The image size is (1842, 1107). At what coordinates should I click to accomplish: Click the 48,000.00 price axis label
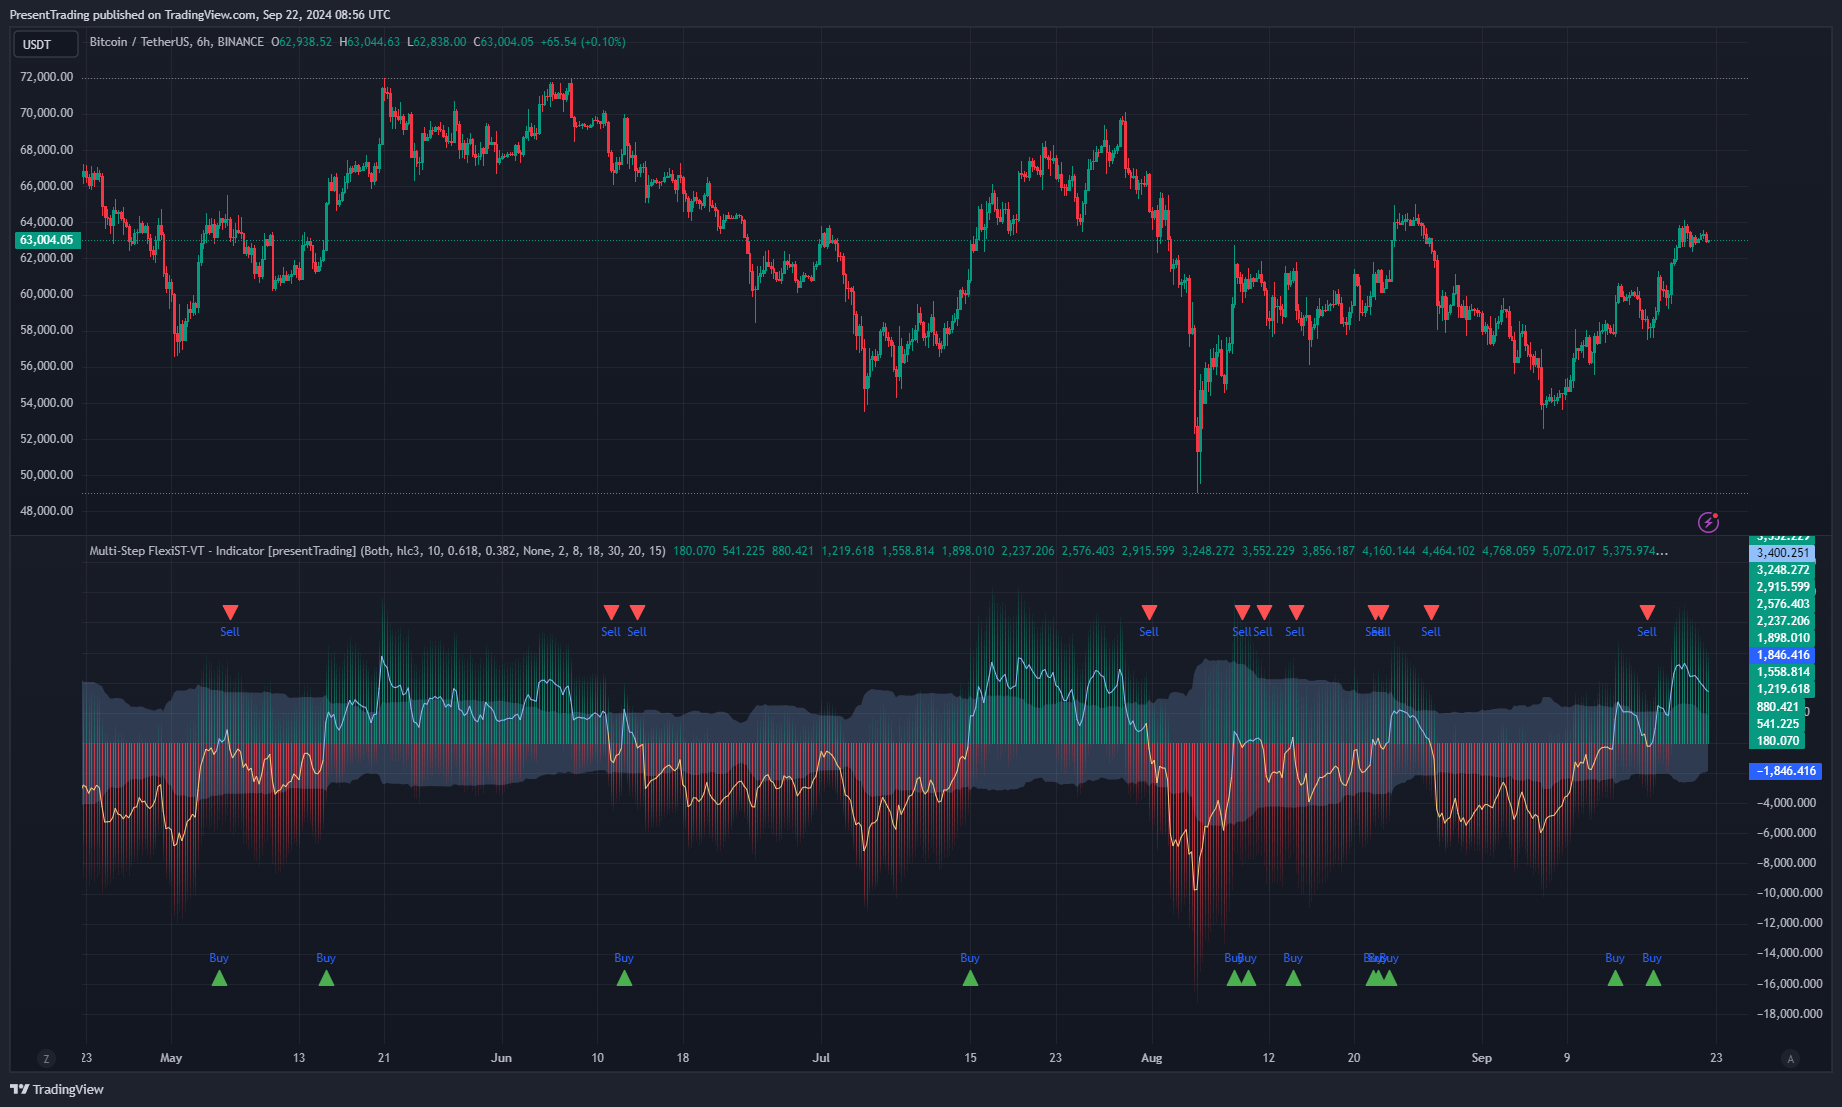tap(47, 511)
